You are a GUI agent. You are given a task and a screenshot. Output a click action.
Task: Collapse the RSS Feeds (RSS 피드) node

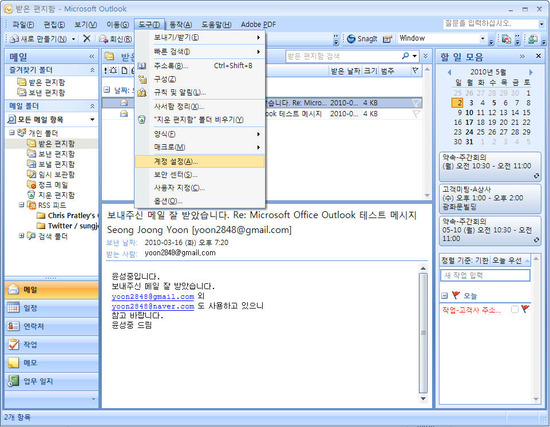tap(22, 205)
